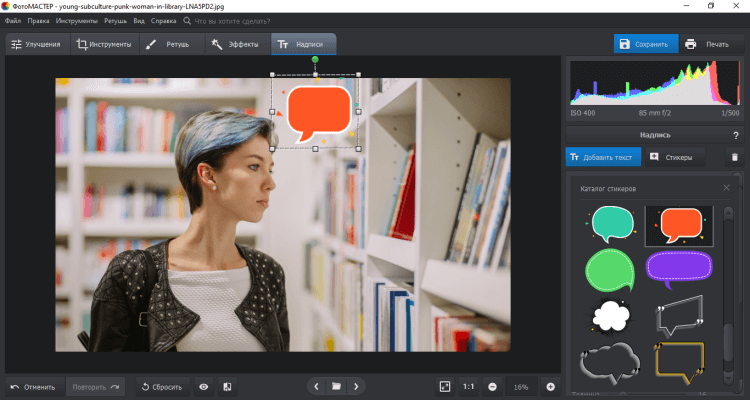
Task: Open the file browser folder icon
Action: tap(337, 386)
